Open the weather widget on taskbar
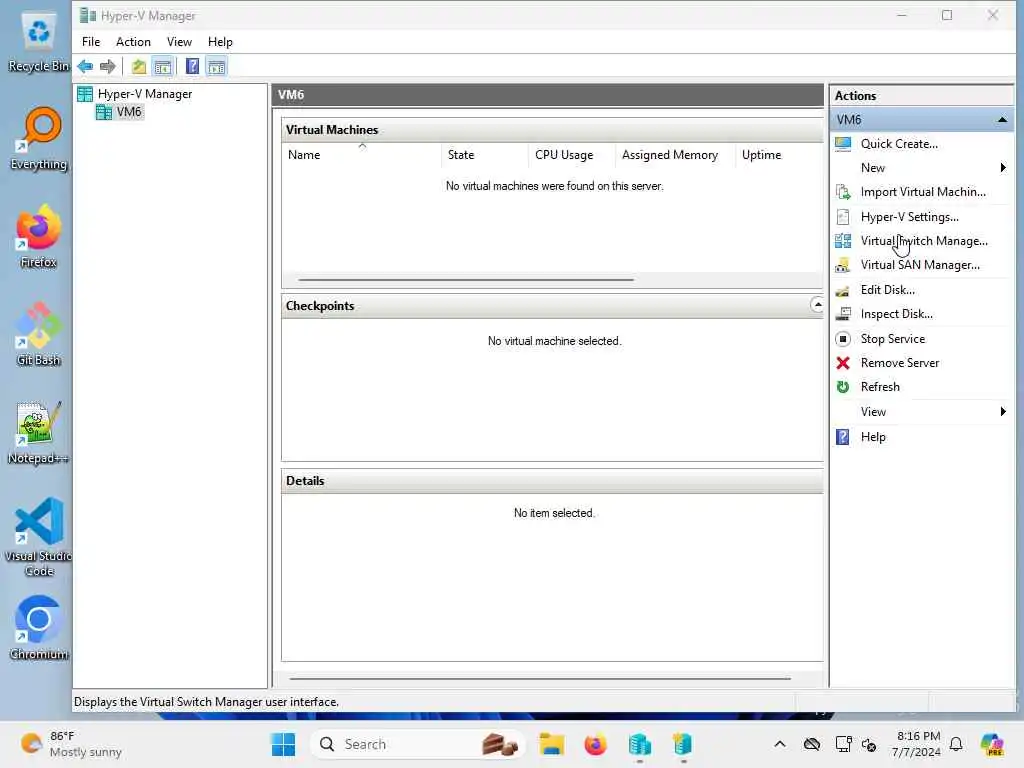This screenshot has height=768, width=1024. (71, 744)
